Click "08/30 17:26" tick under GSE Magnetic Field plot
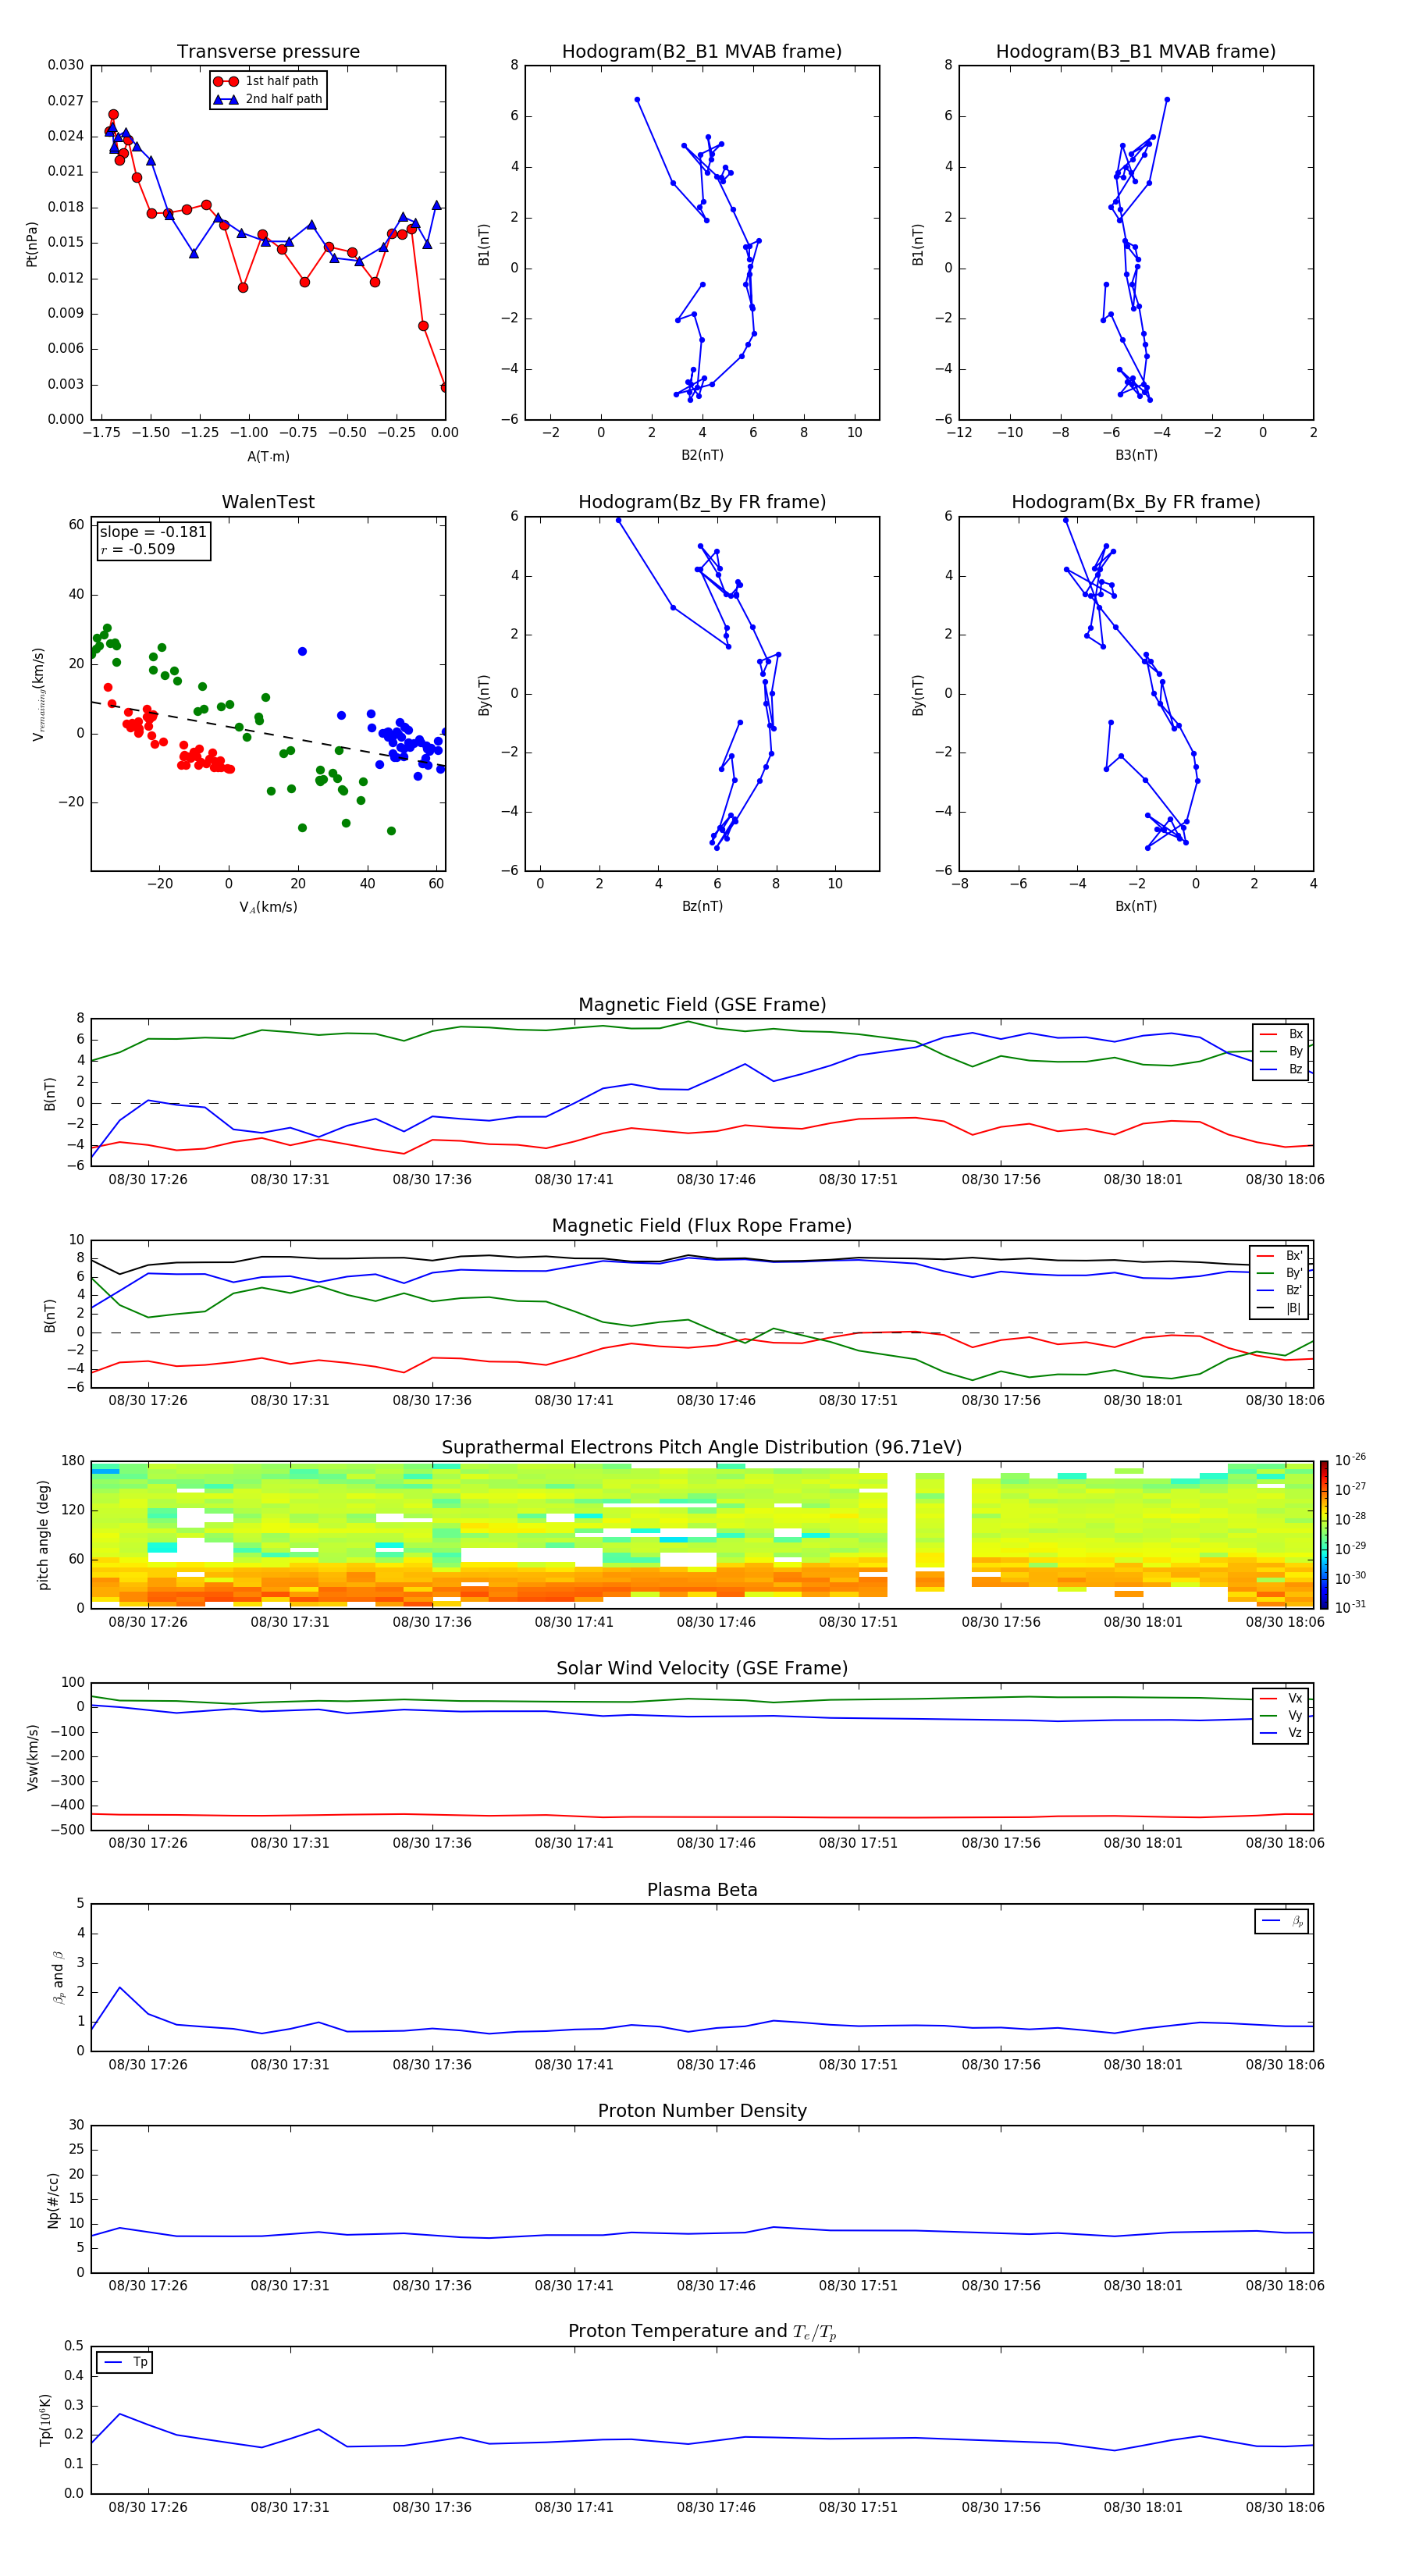1405x2576 pixels. coord(148,1179)
